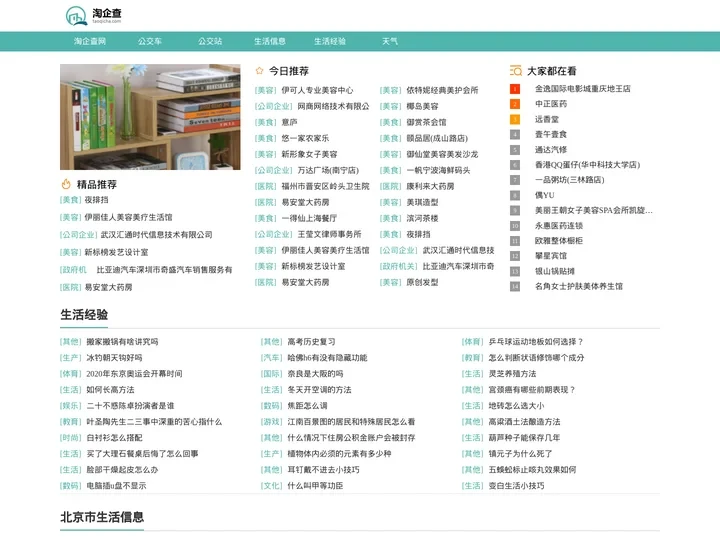Open the 公交车 nav item
720x540 pixels.
coord(150,41)
